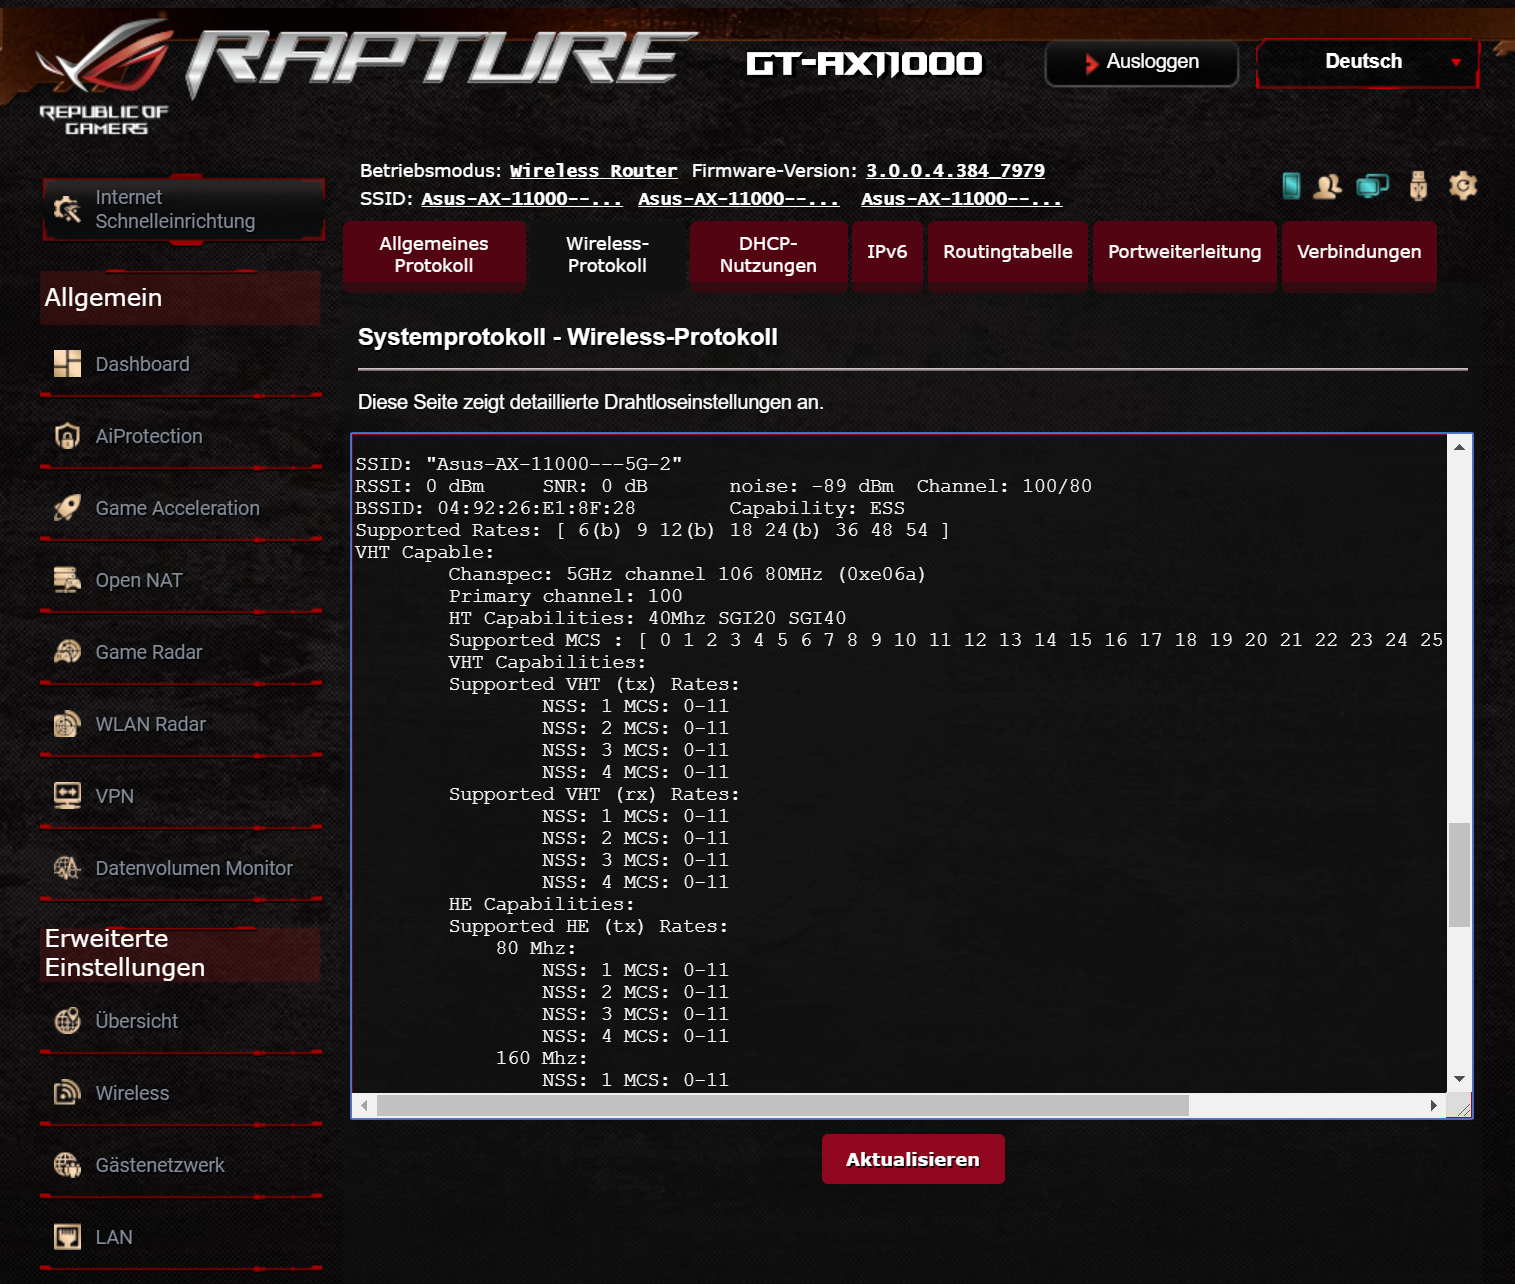
Task: Open the Dashboard sidebar item
Action: tap(142, 364)
